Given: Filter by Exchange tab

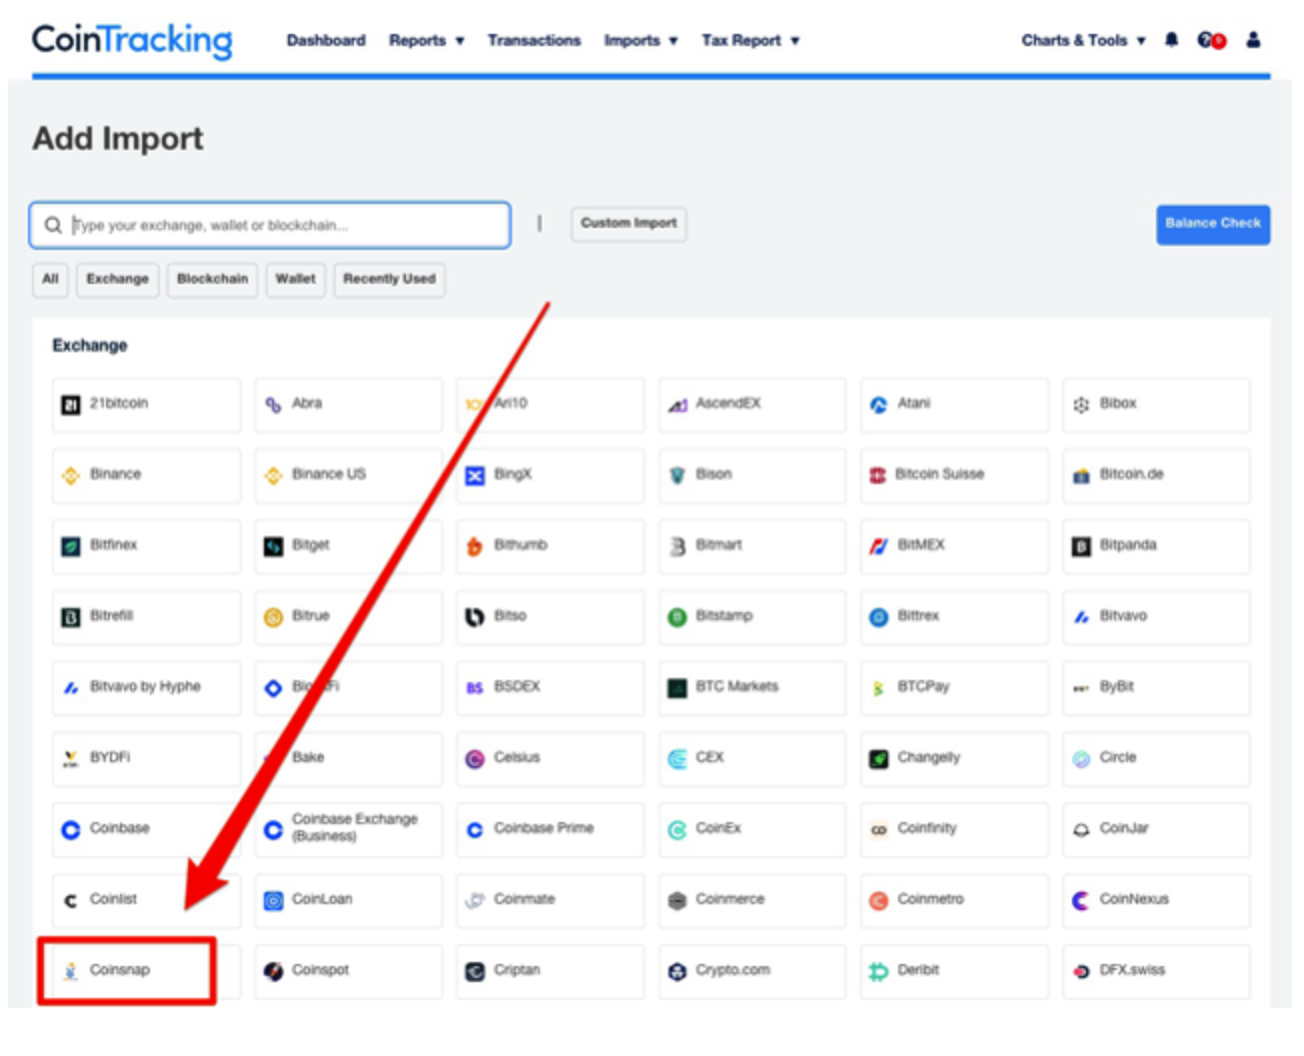Looking at the screenshot, I should pyautogui.click(x=117, y=279).
